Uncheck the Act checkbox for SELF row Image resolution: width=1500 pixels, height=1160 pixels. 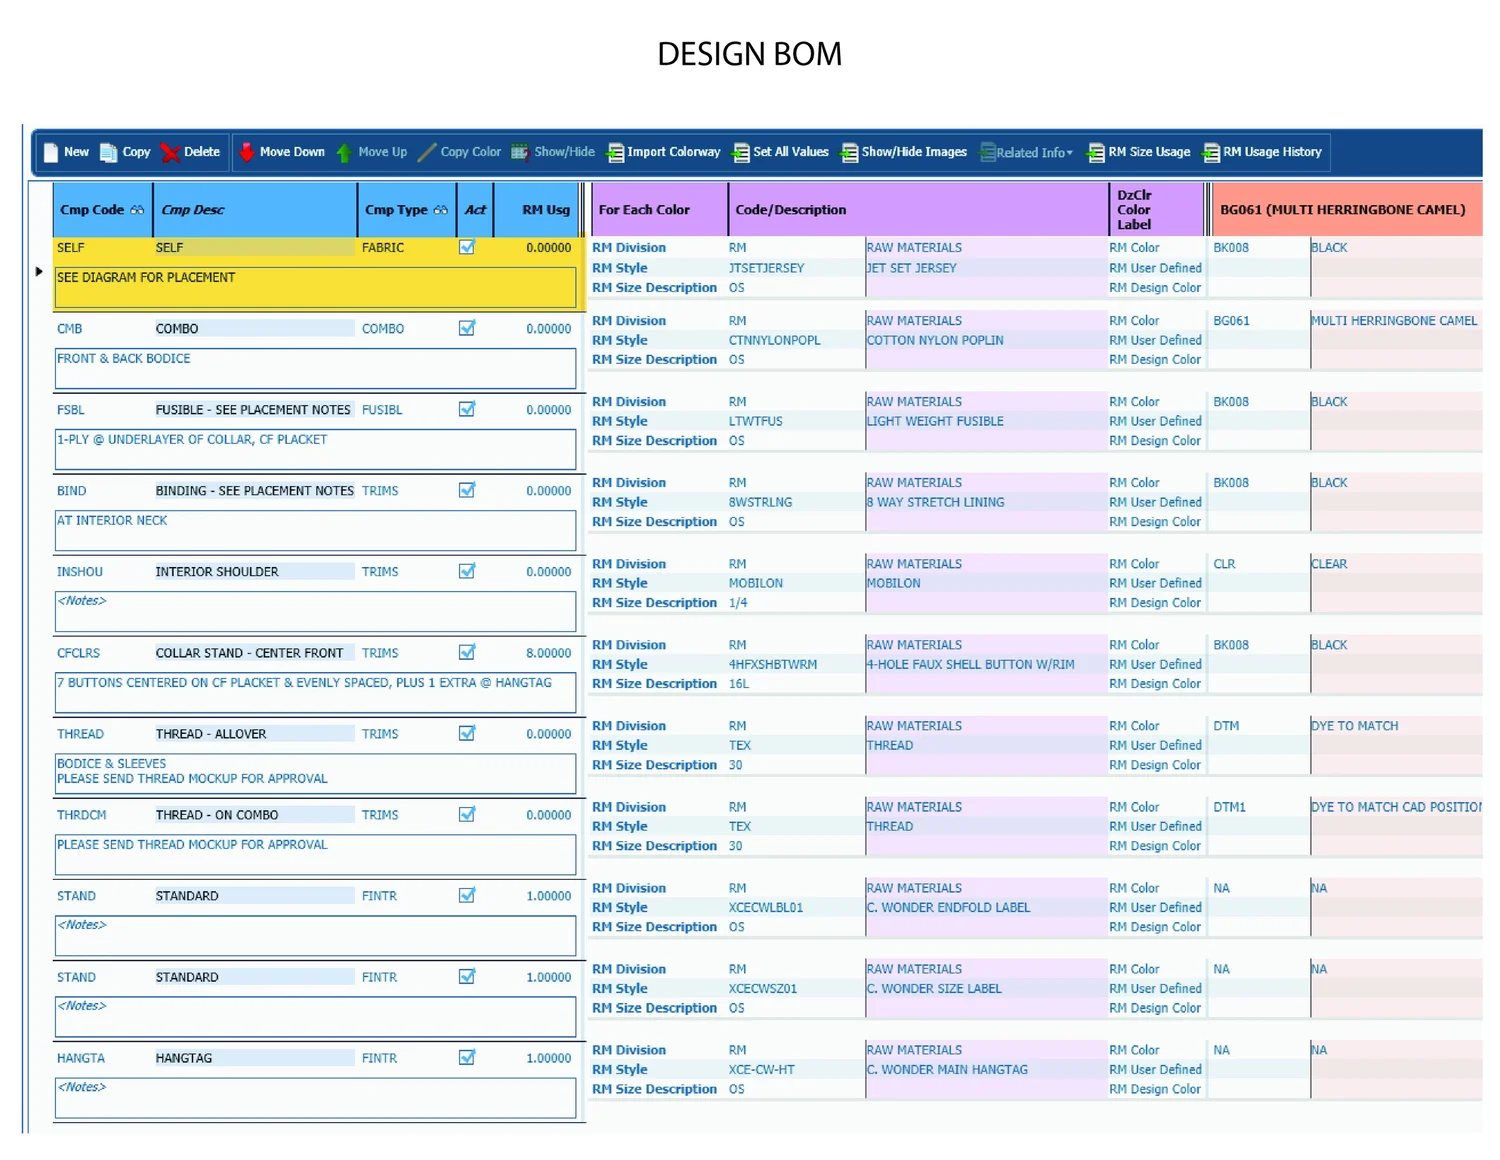pyautogui.click(x=467, y=247)
